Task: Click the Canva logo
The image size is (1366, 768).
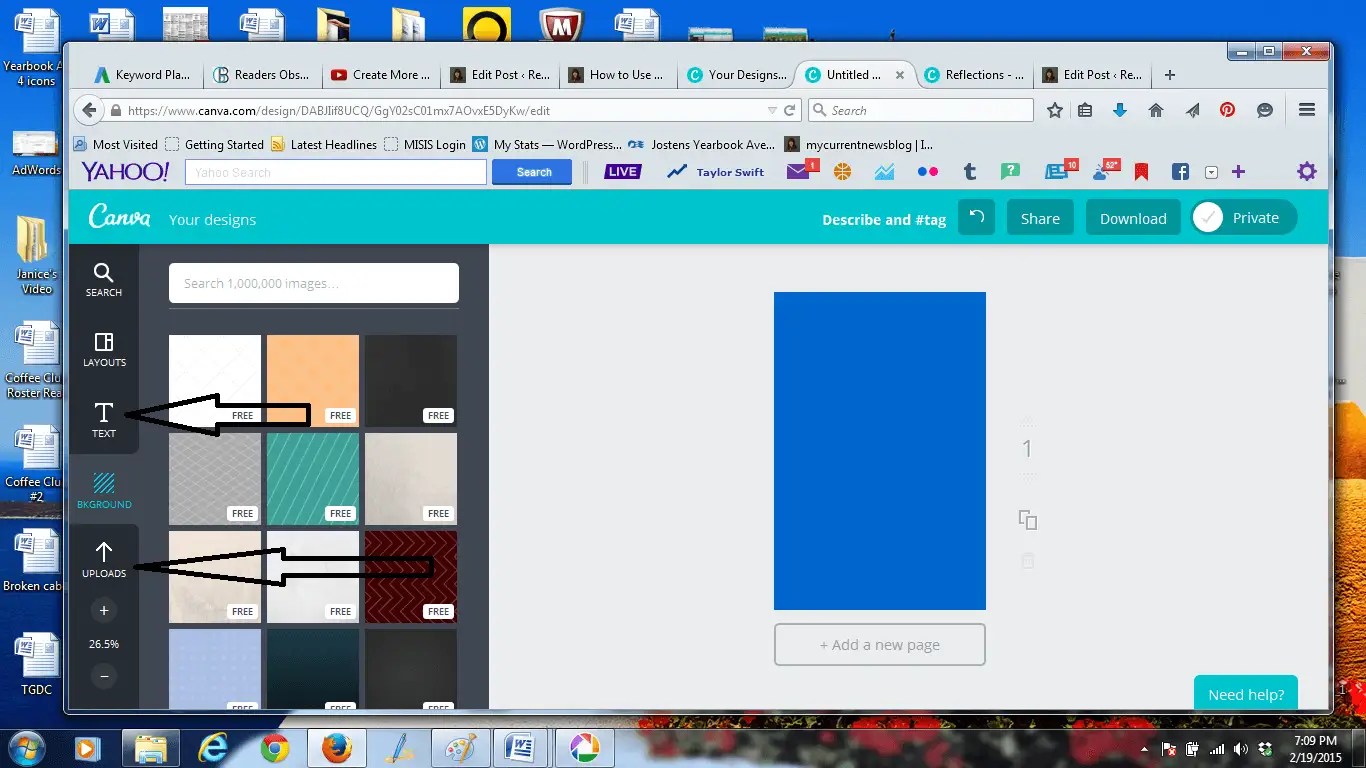Action: [x=119, y=217]
